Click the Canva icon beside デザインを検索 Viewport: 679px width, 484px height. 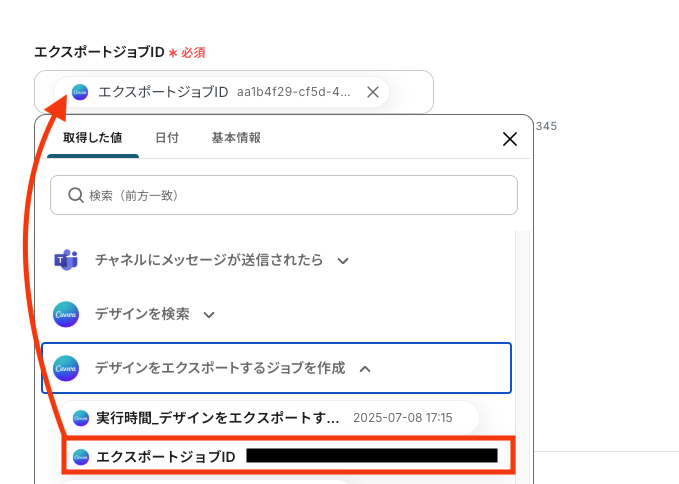[x=66, y=314]
